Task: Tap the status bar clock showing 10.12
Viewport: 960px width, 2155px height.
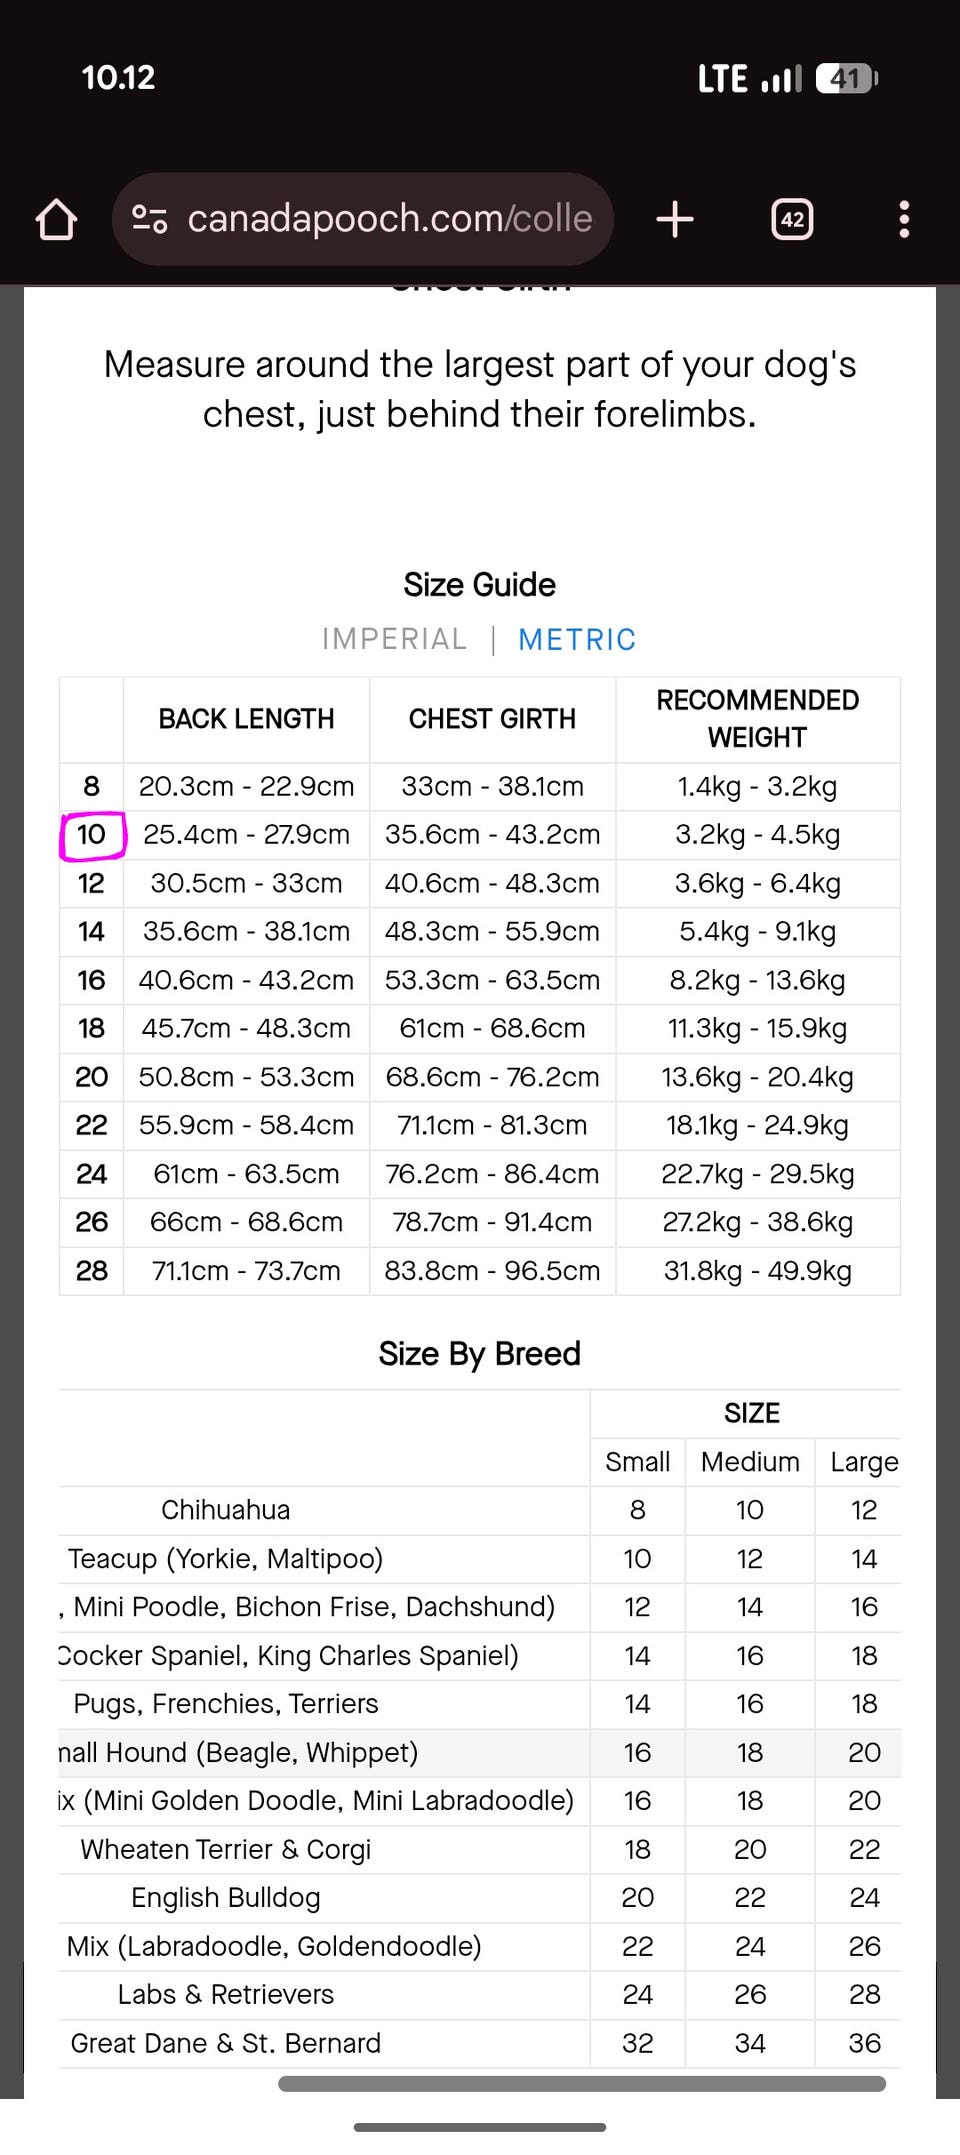Action: (118, 78)
